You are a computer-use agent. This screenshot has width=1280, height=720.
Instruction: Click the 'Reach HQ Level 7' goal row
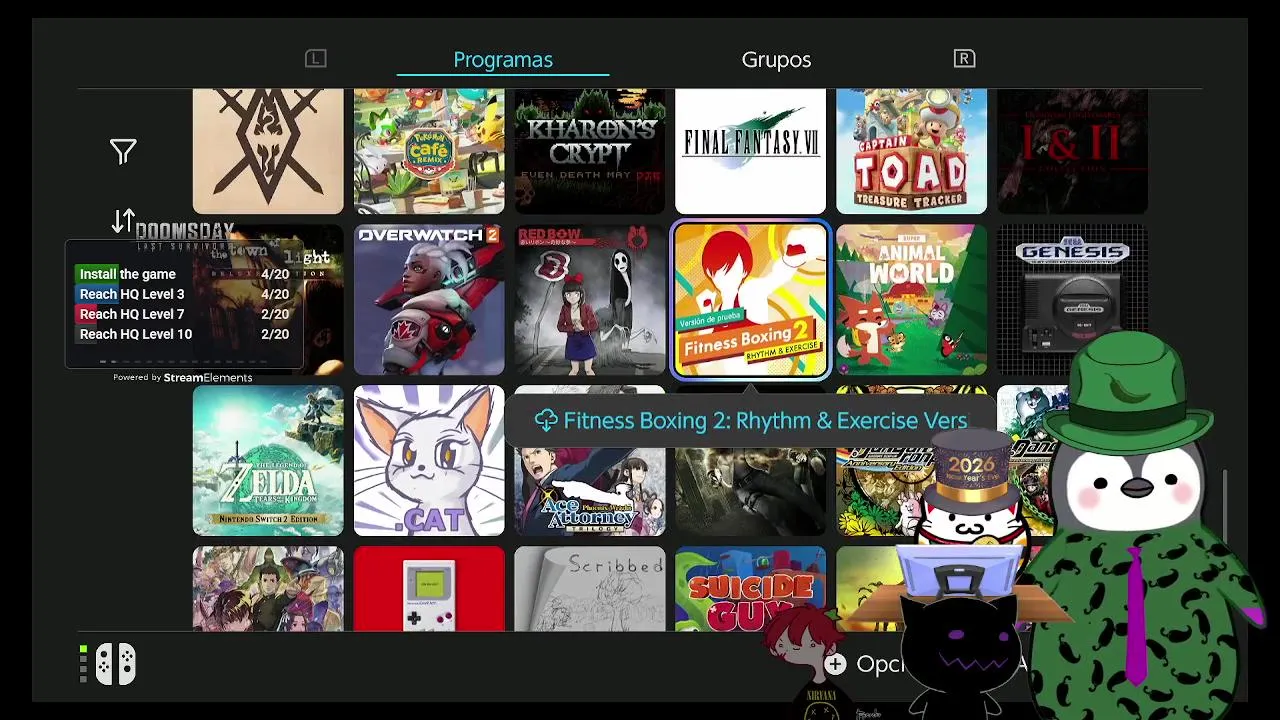click(x=184, y=314)
